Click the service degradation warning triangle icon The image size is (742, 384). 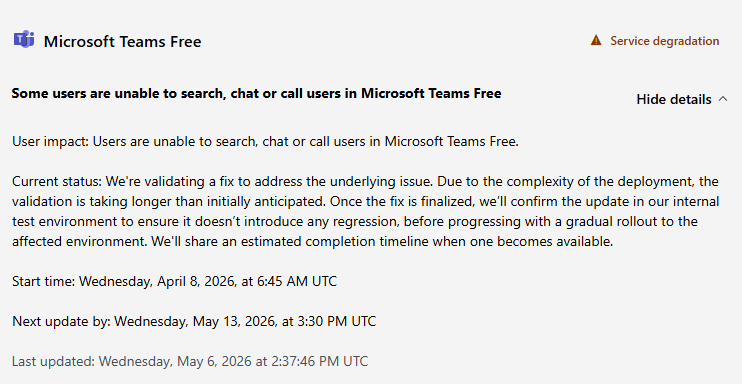tap(596, 40)
